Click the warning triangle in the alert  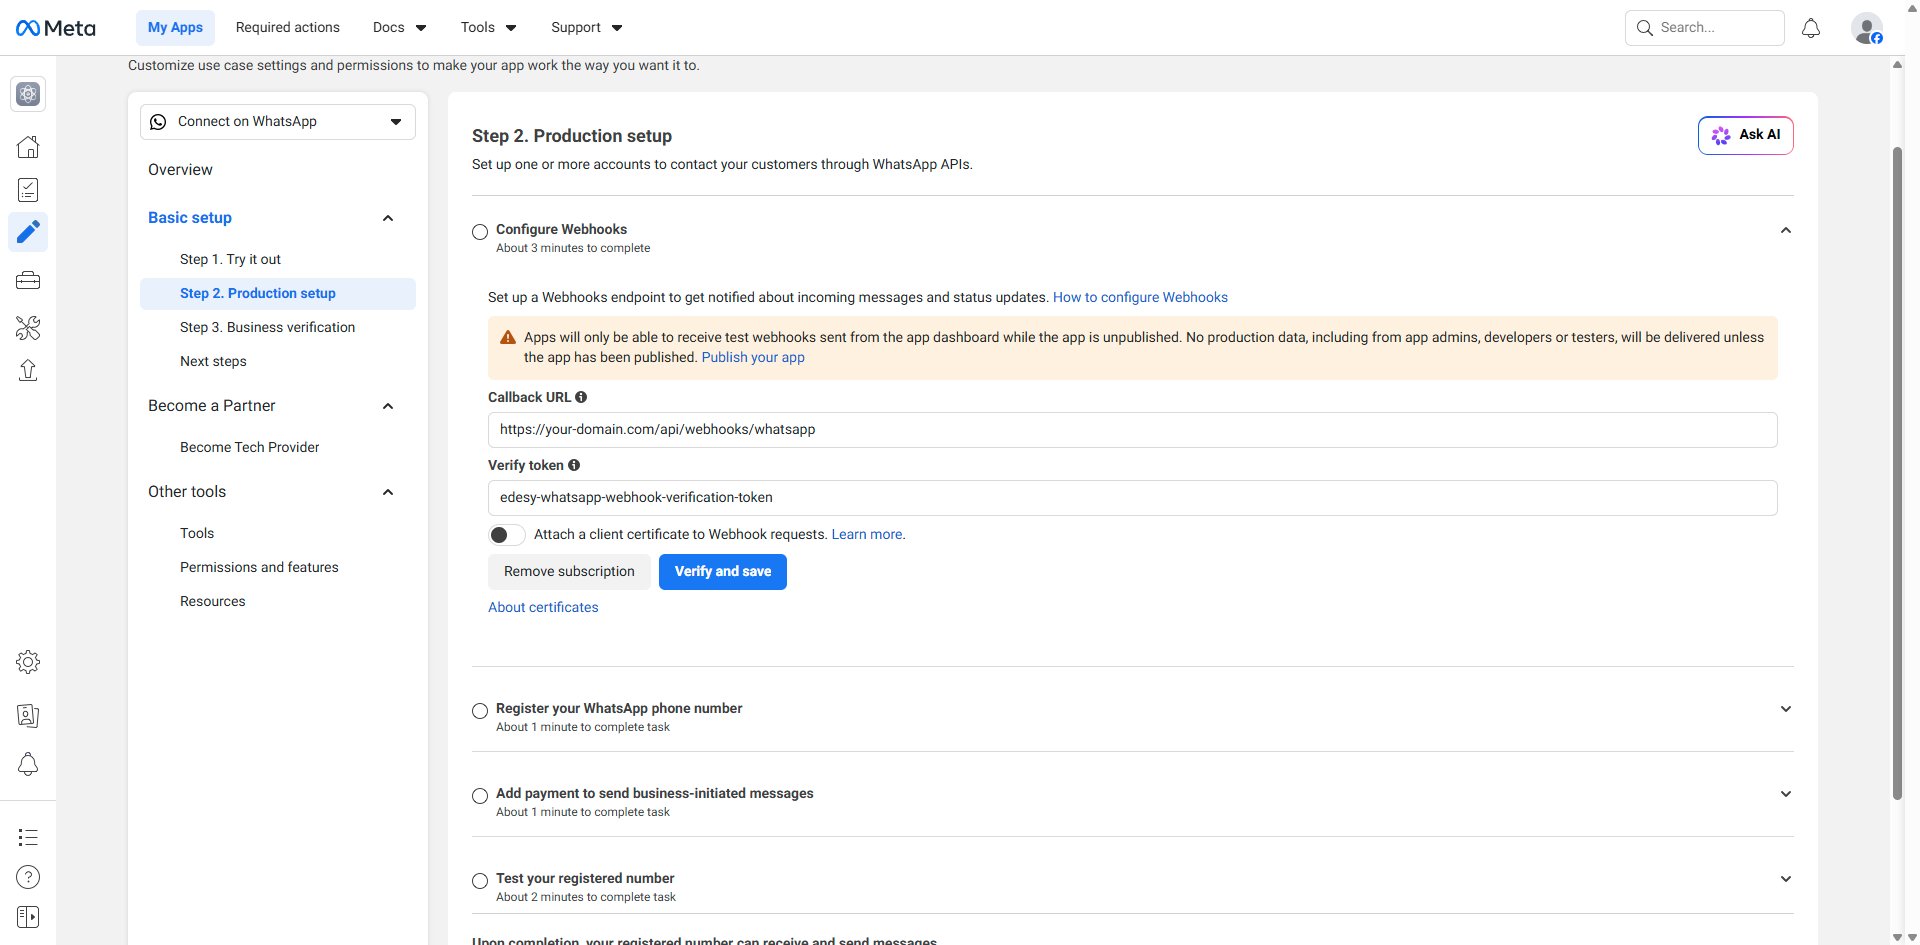point(508,338)
